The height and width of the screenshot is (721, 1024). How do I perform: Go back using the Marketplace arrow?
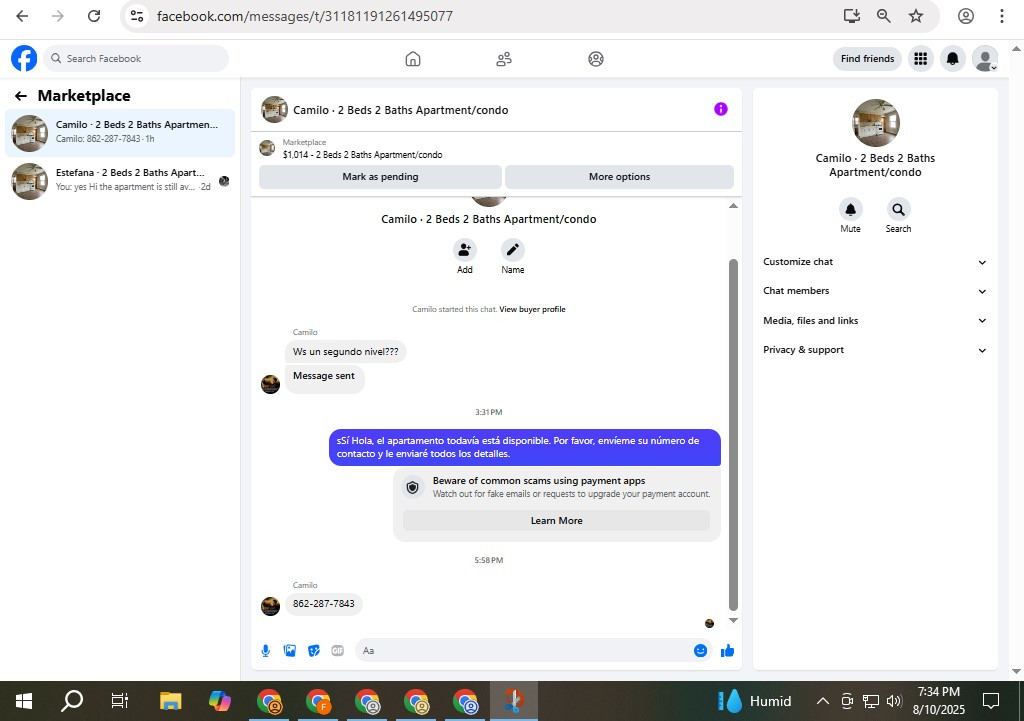[x=21, y=96]
